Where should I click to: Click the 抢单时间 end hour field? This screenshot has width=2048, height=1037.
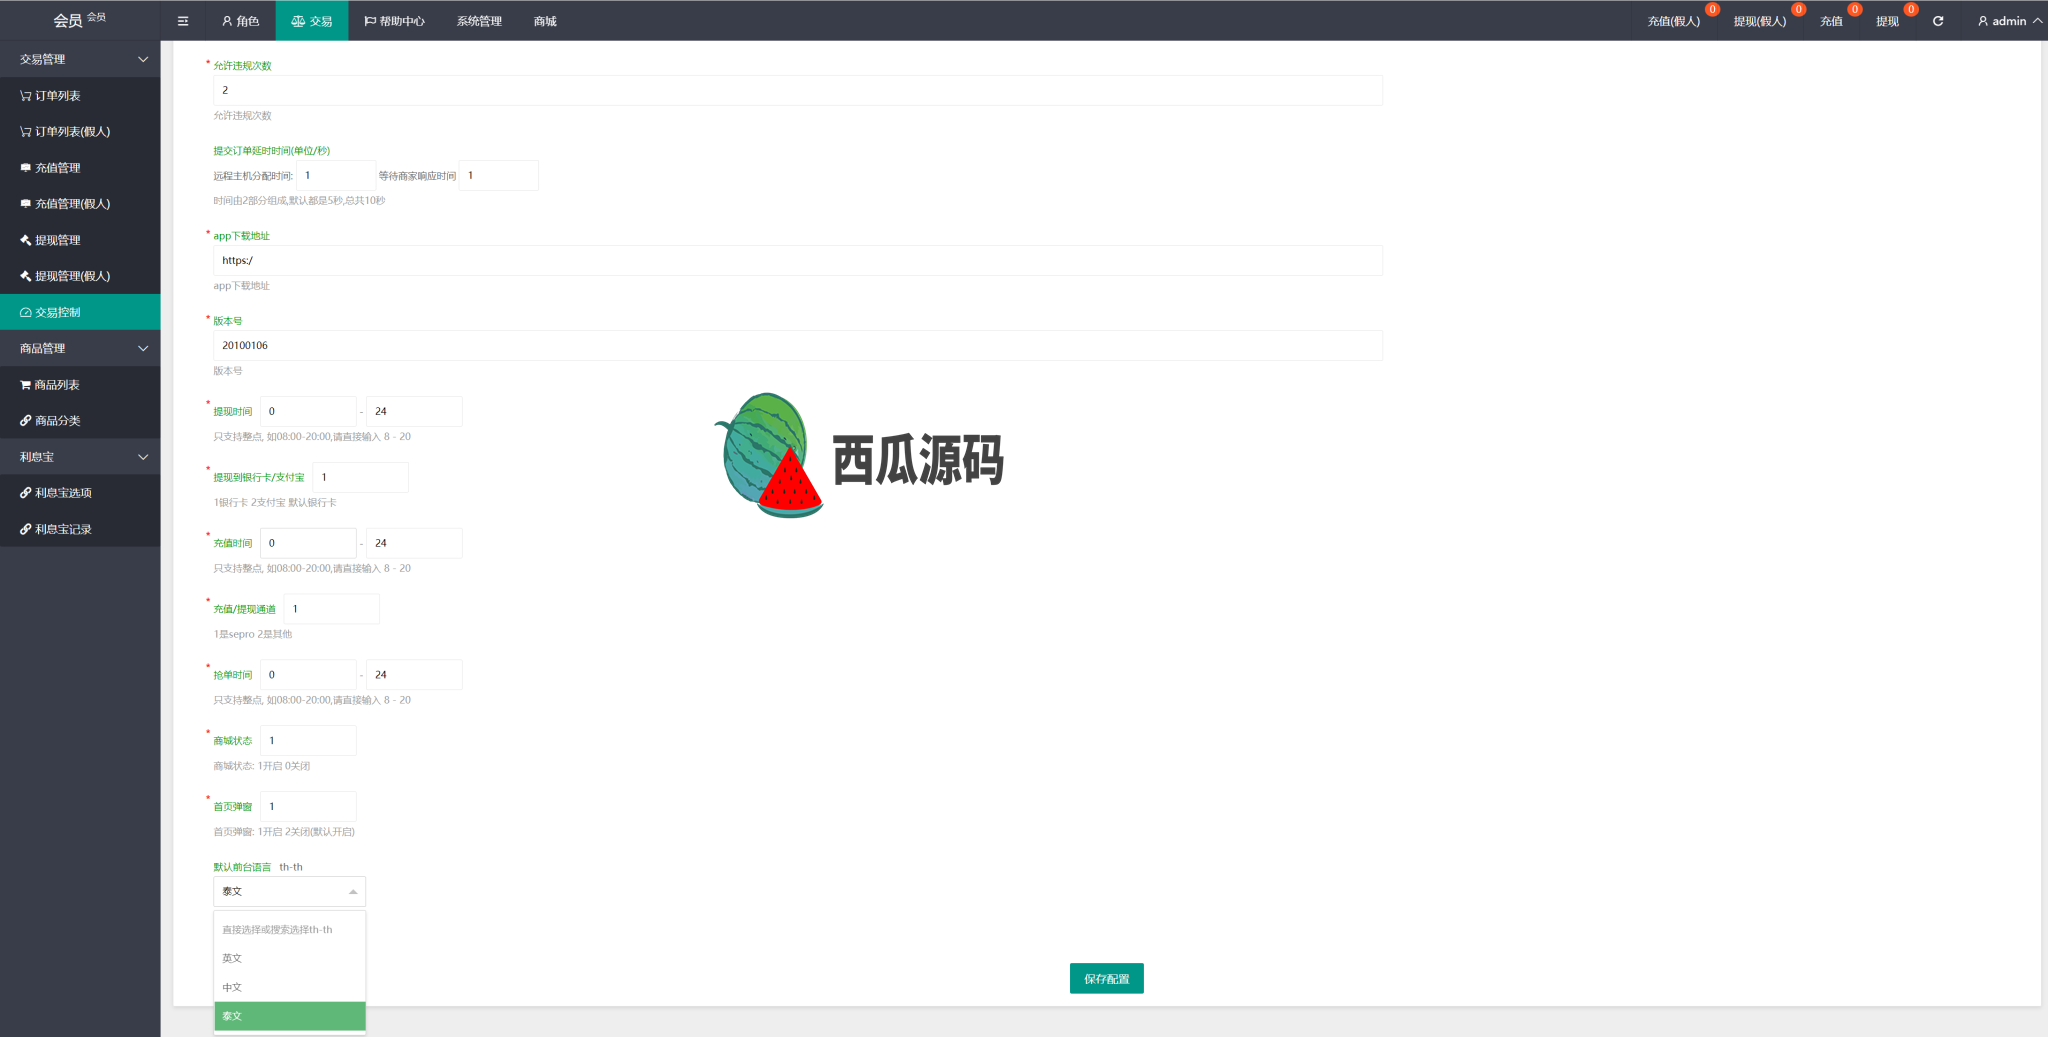pos(414,675)
